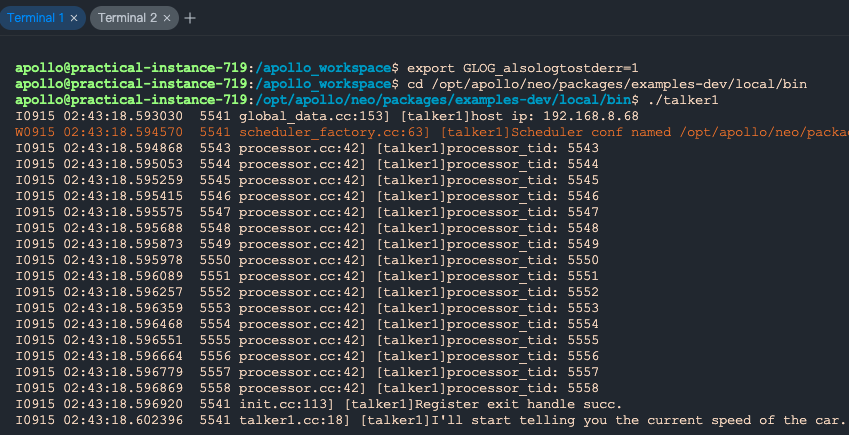
Task: Click the export GLOG_alsologtostderr=1 command
Action: (522, 67)
